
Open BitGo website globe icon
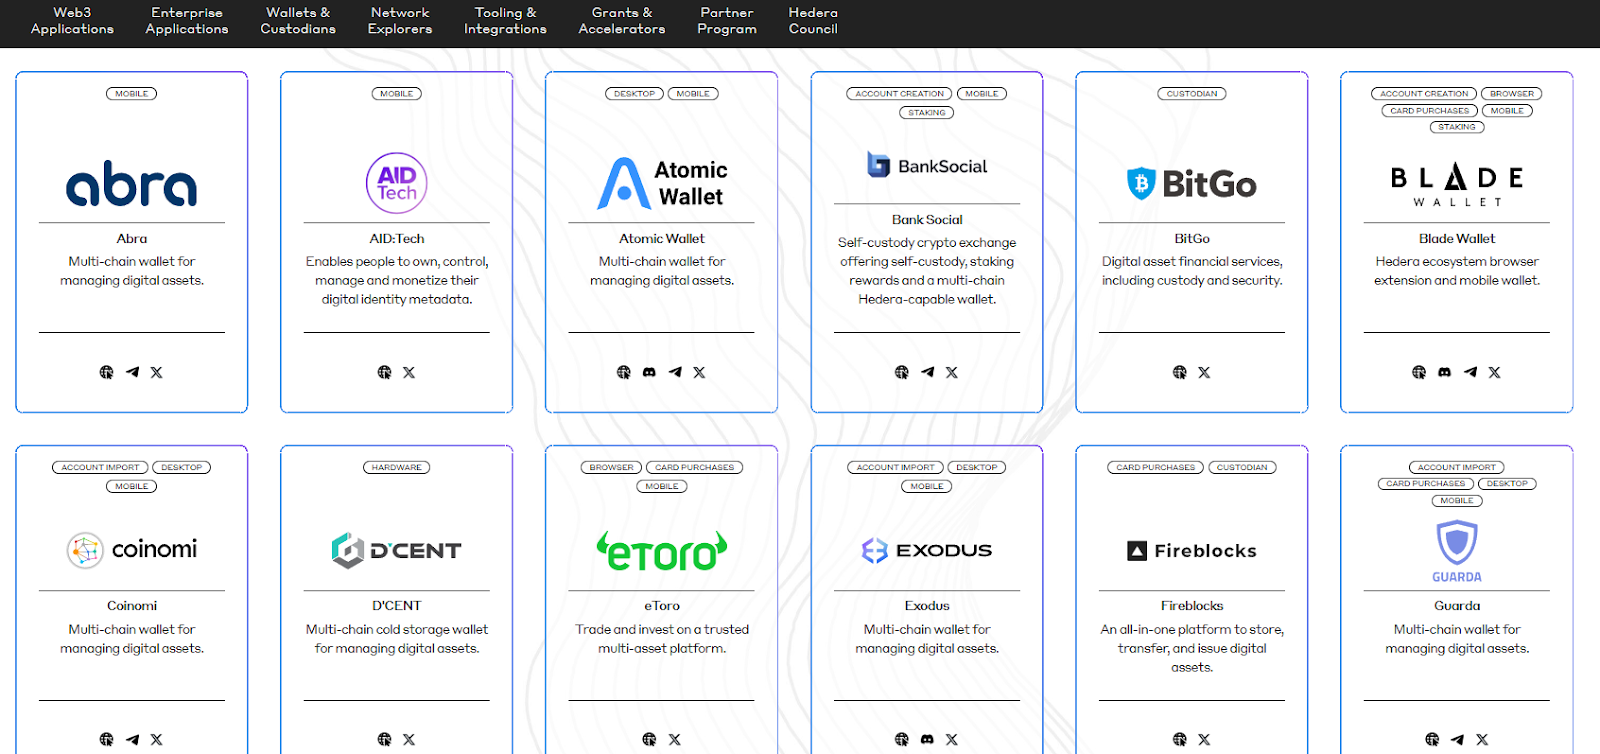[1180, 372]
